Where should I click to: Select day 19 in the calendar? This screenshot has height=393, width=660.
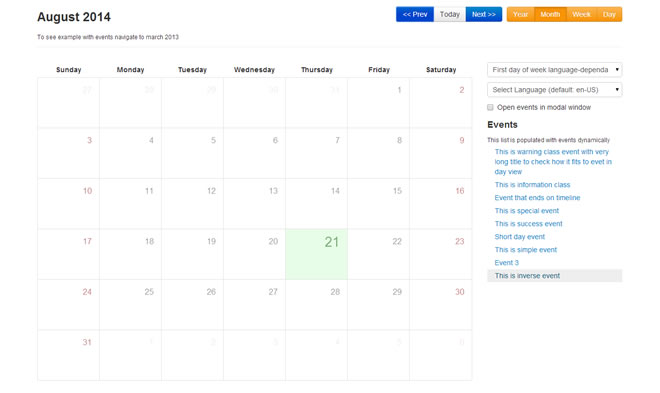[192, 254]
